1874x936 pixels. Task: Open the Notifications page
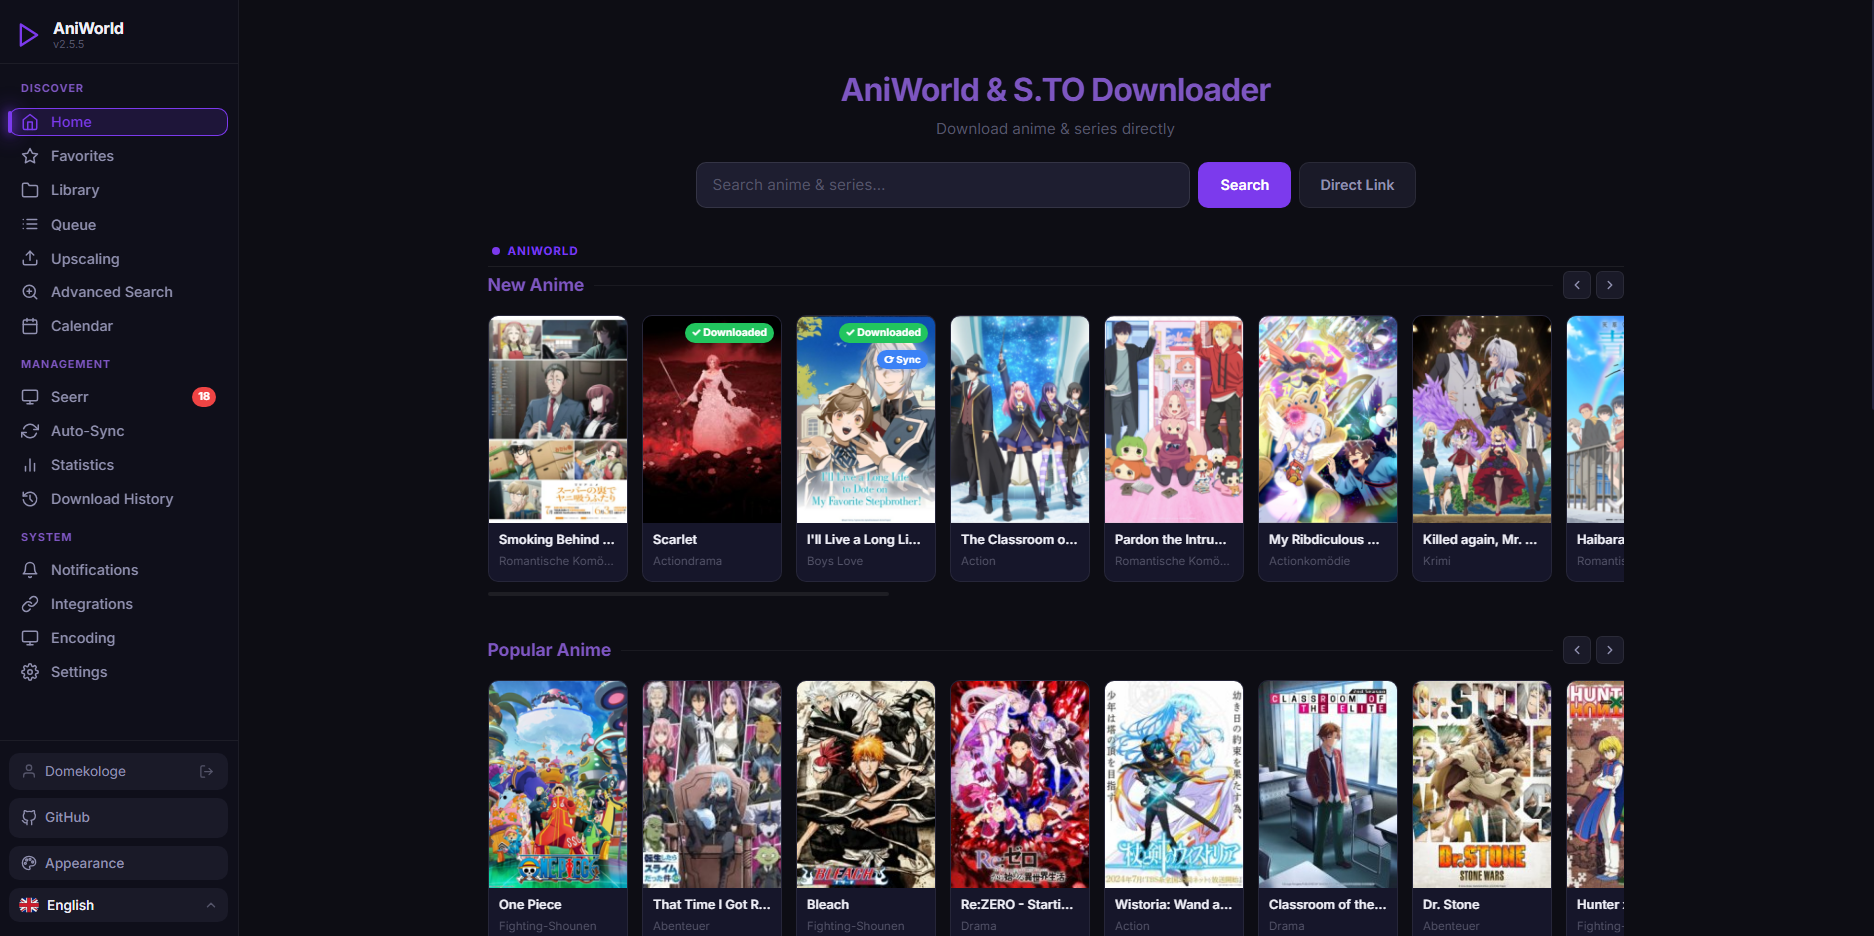point(118,570)
